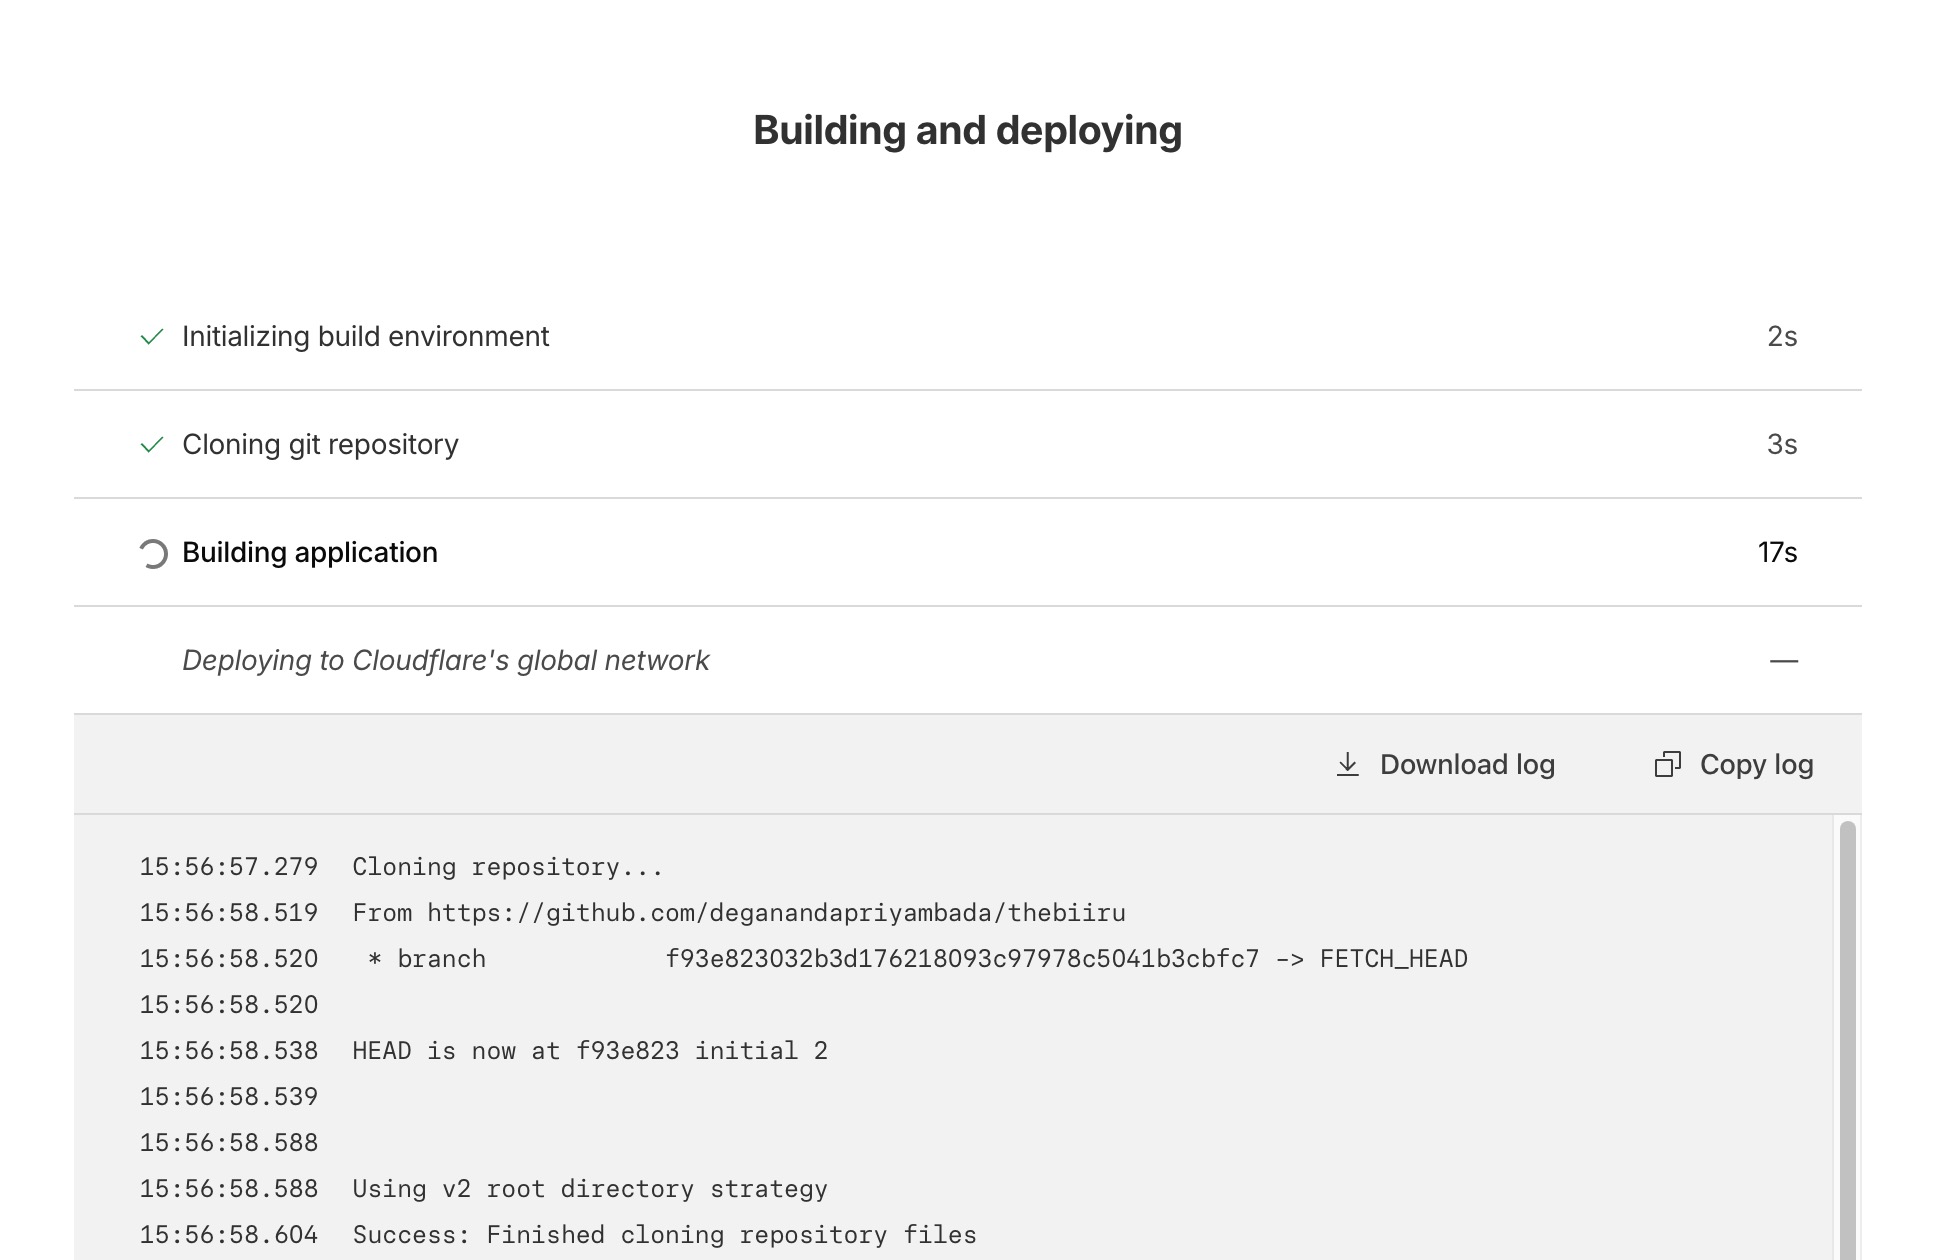This screenshot has width=1948, height=1260.
Task: Click the log panel vertical scrollbar
Action: [x=1847, y=1040]
